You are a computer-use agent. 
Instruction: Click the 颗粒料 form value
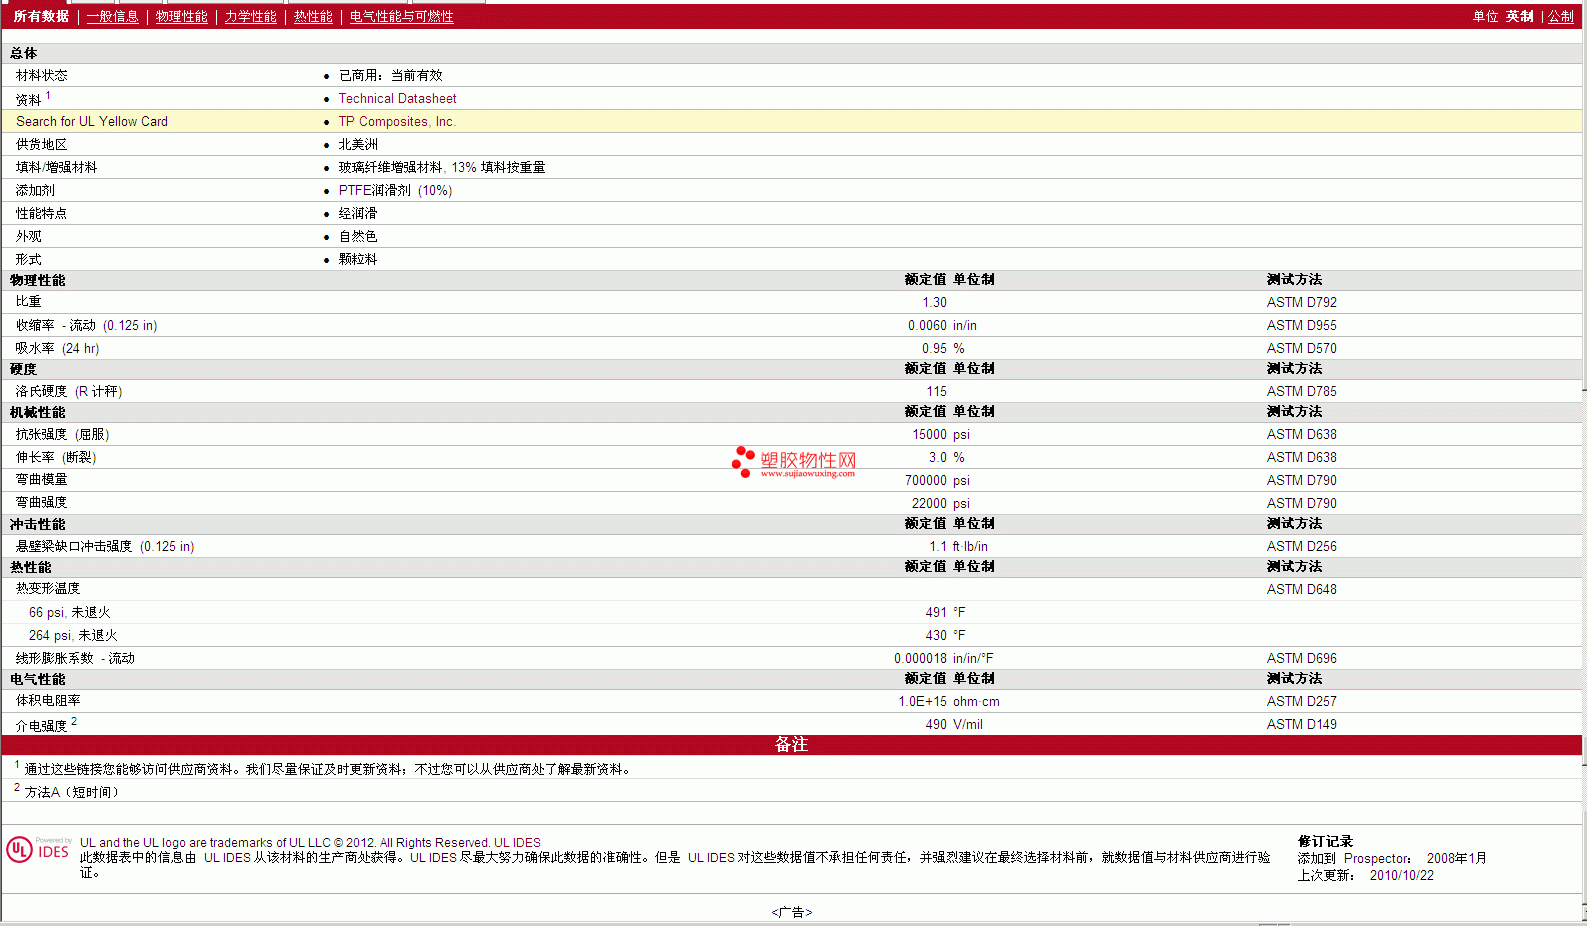358,259
